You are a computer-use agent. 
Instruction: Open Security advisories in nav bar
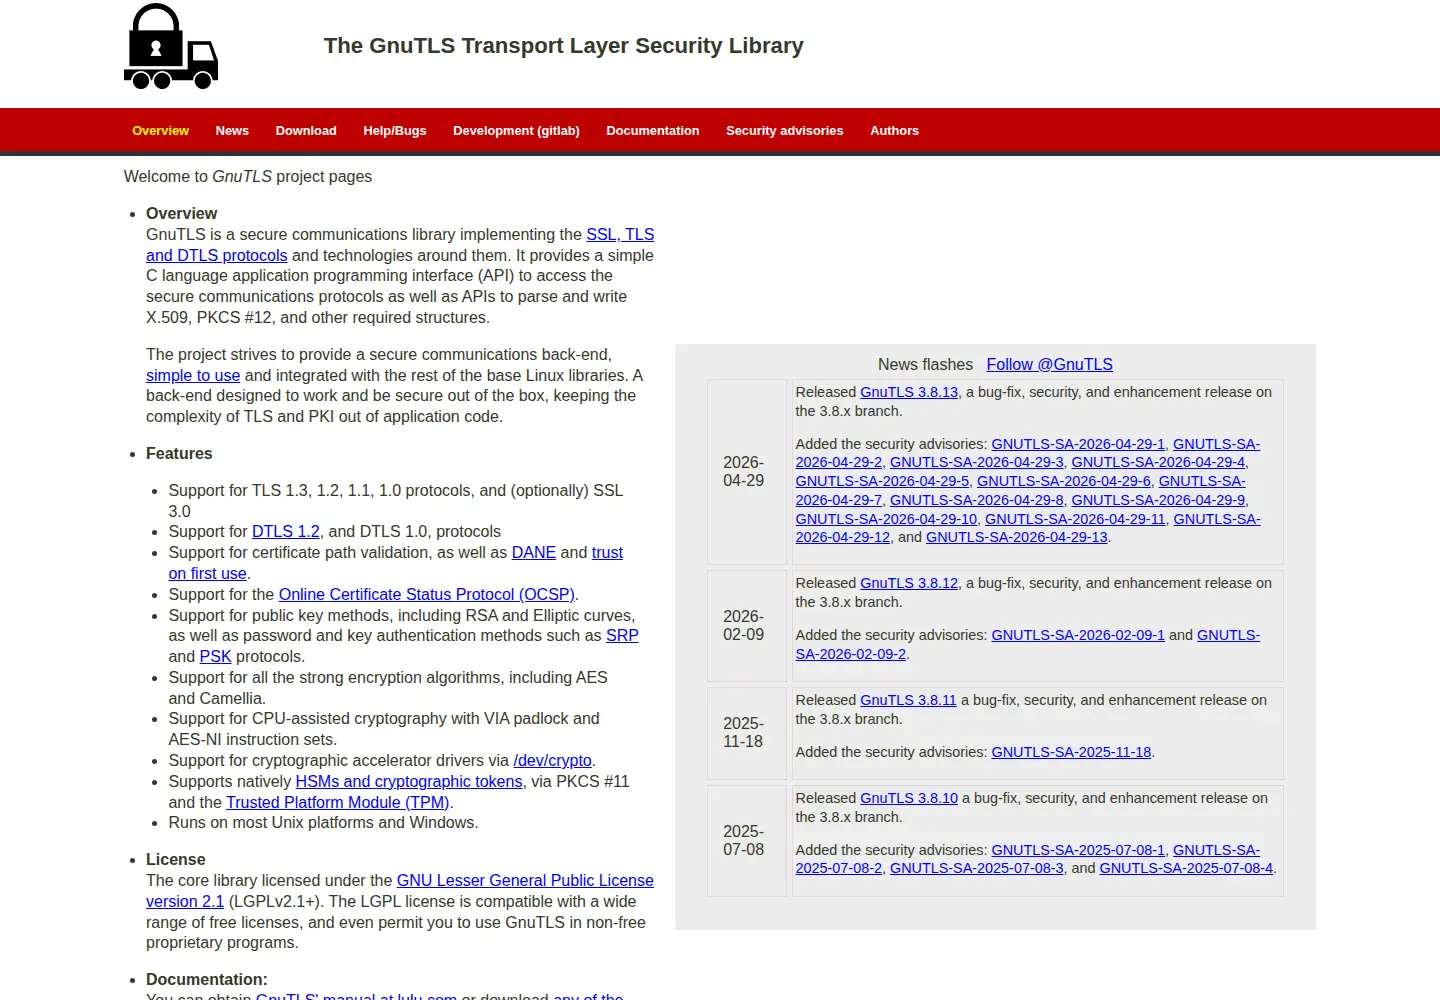pos(785,131)
